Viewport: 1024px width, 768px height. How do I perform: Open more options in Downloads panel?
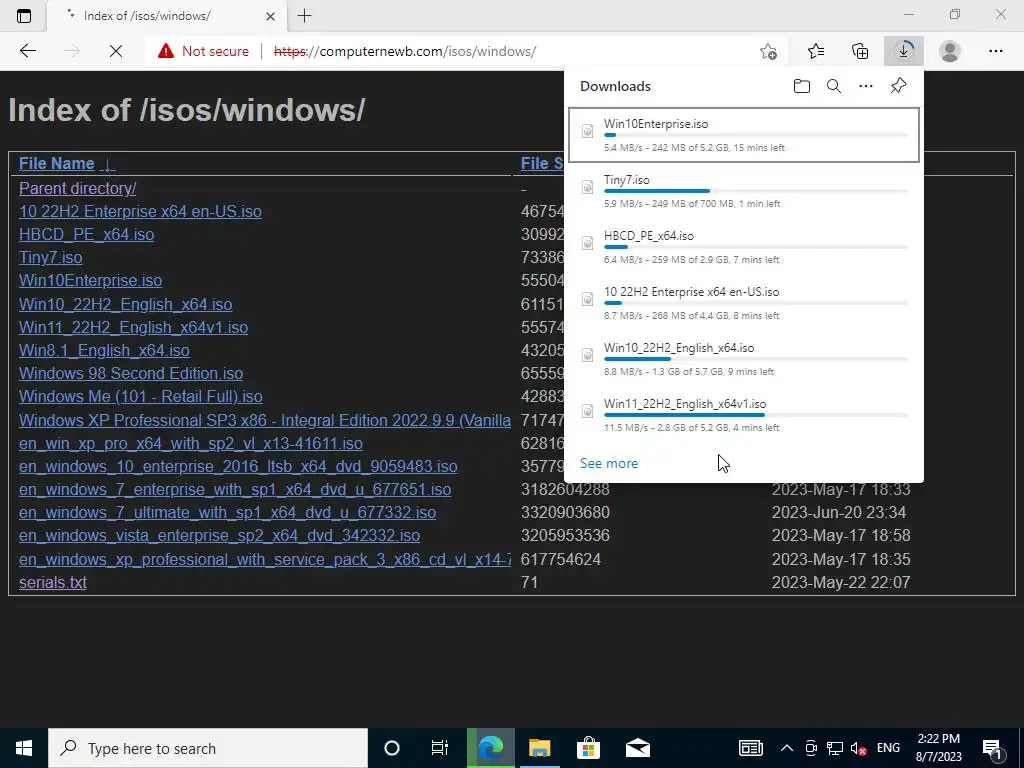tap(866, 86)
